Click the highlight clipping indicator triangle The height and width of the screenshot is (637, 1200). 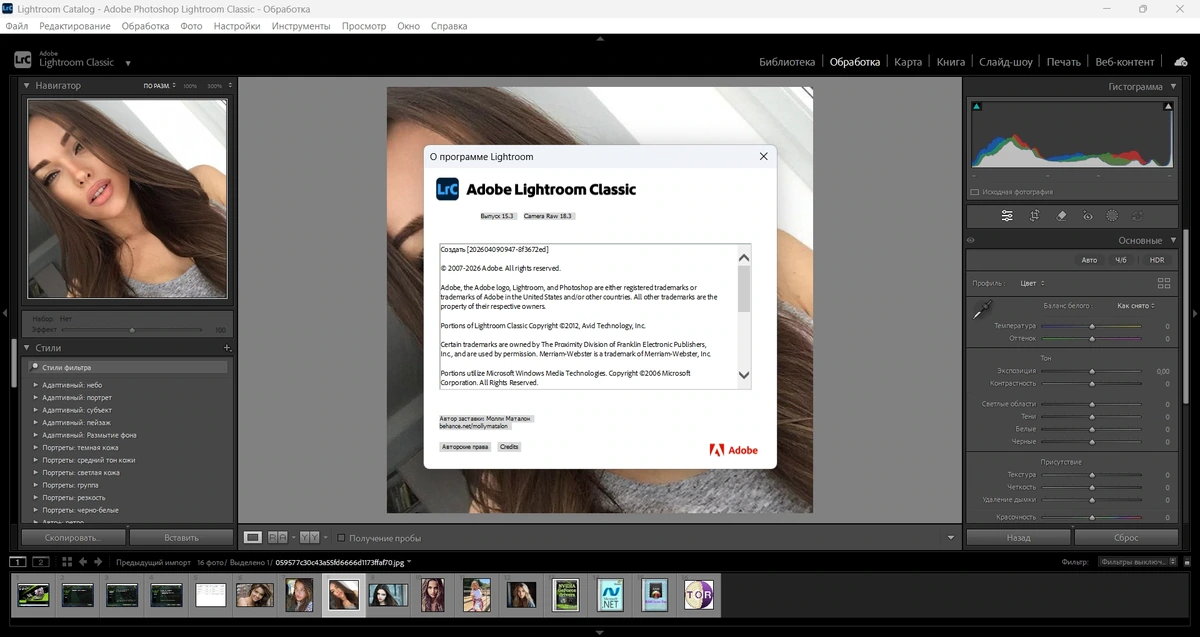pos(1166,106)
